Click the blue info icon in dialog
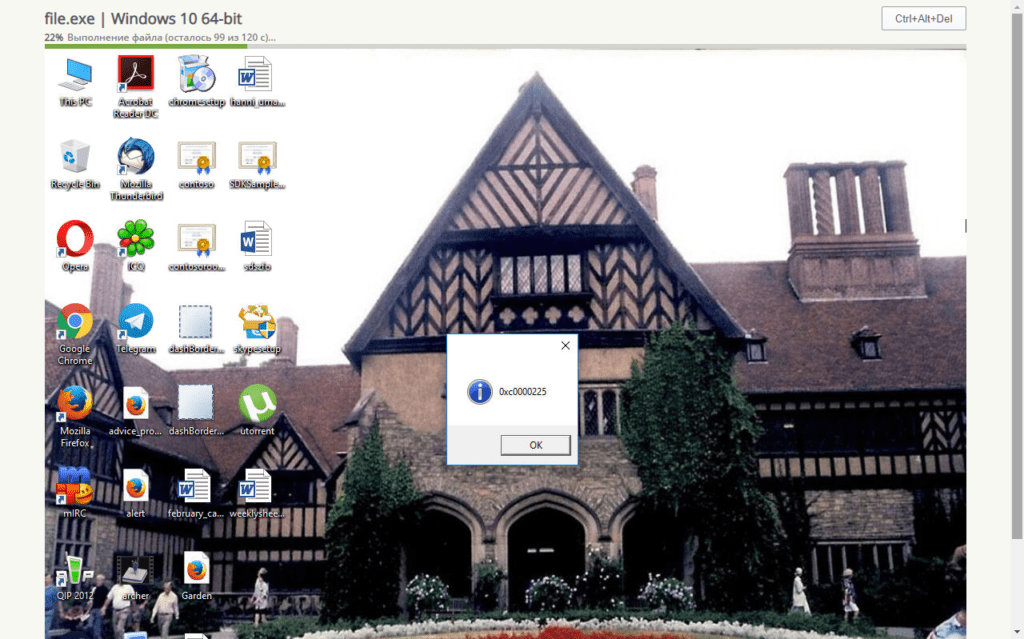 click(x=480, y=391)
